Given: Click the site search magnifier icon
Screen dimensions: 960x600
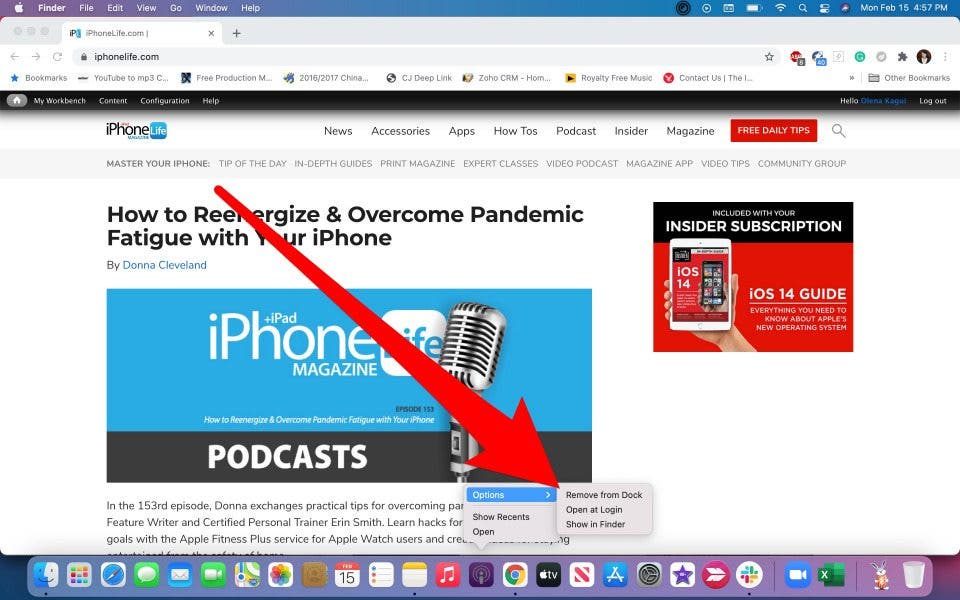Looking at the screenshot, I should (838, 131).
